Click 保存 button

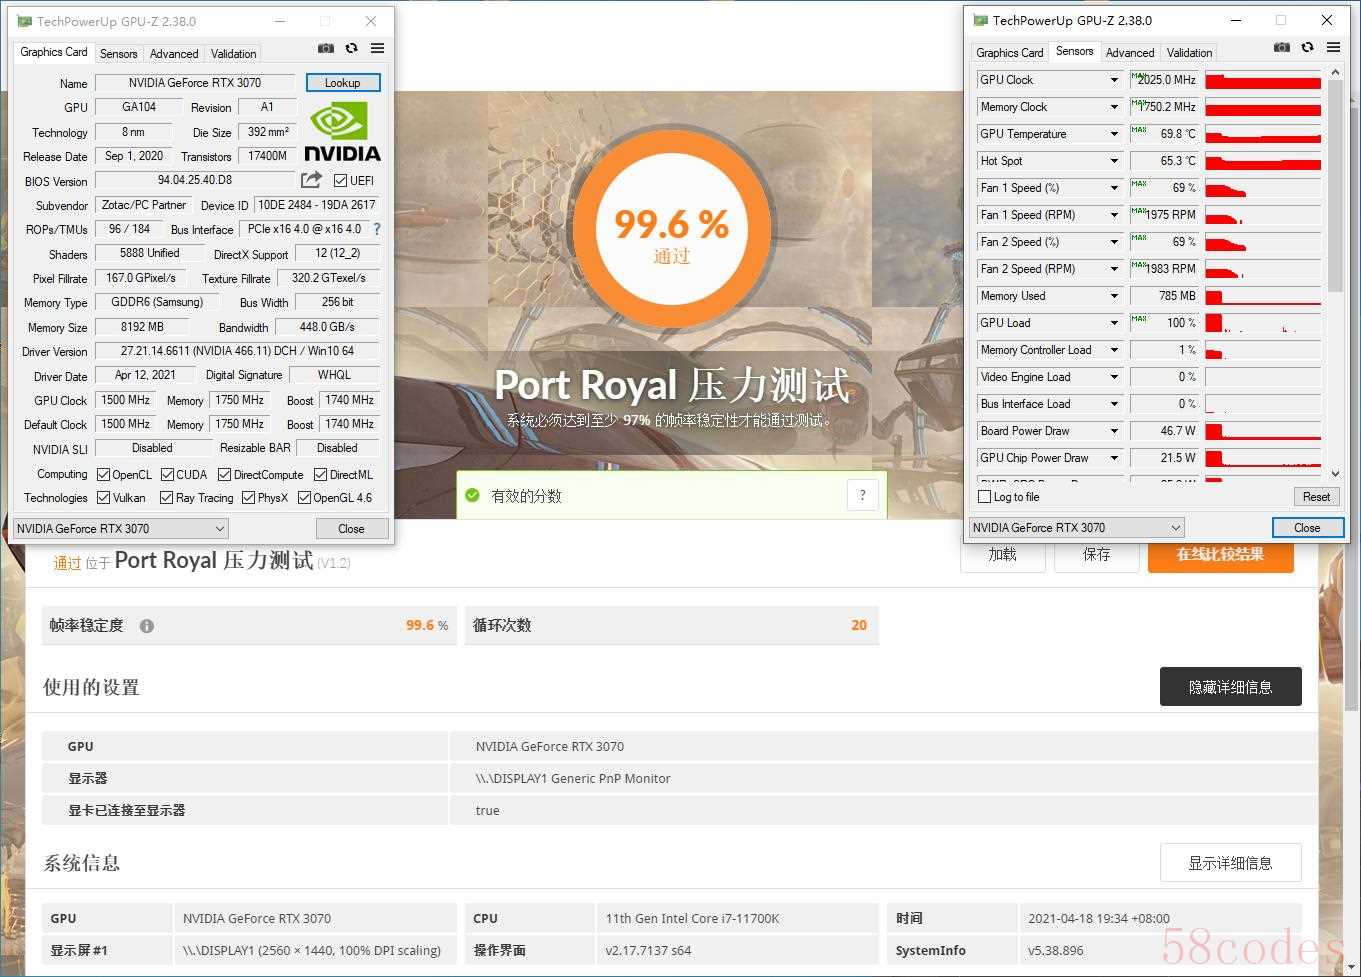point(1097,555)
